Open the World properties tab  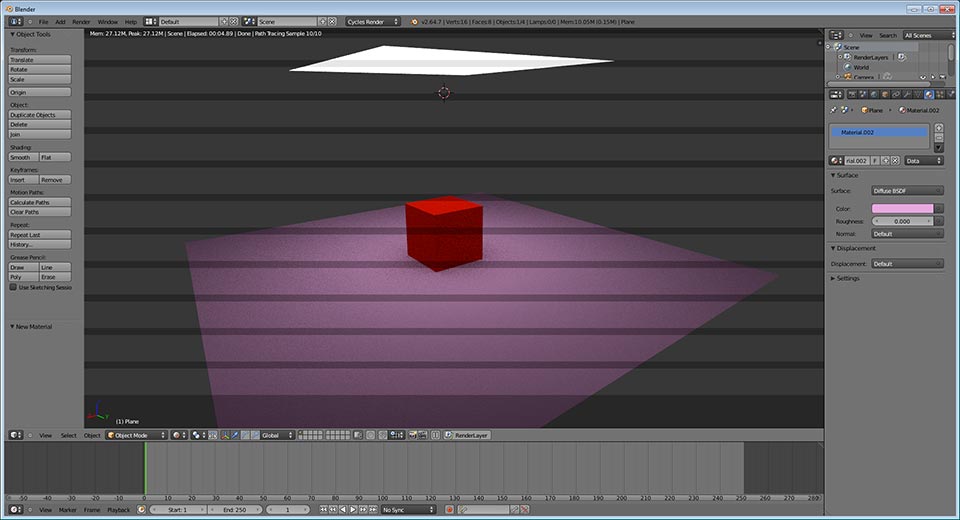(x=874, y=94)
